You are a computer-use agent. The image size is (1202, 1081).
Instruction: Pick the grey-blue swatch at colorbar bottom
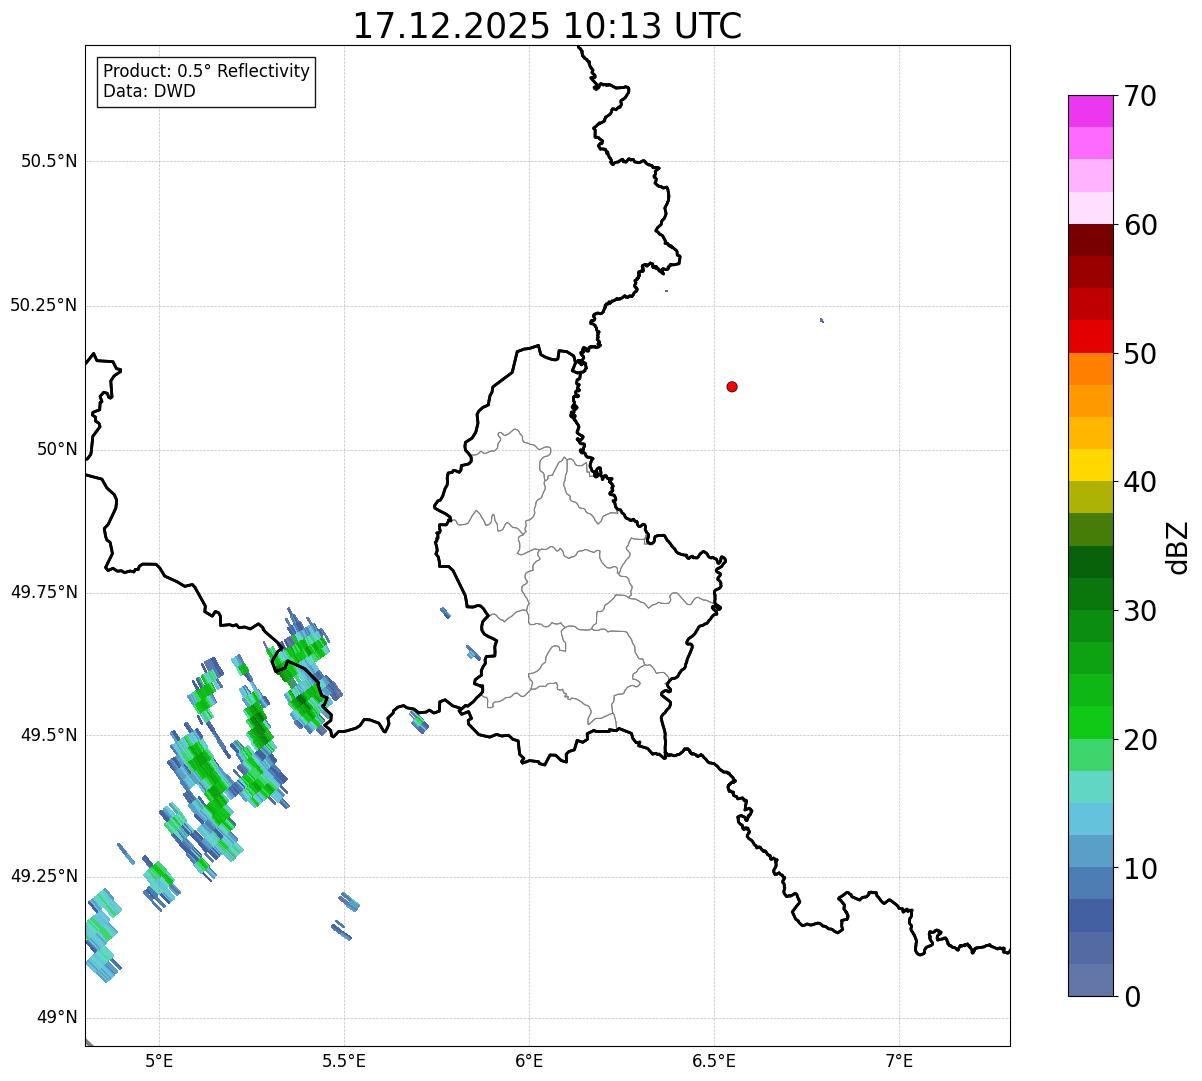click(x=1090, y=980)
